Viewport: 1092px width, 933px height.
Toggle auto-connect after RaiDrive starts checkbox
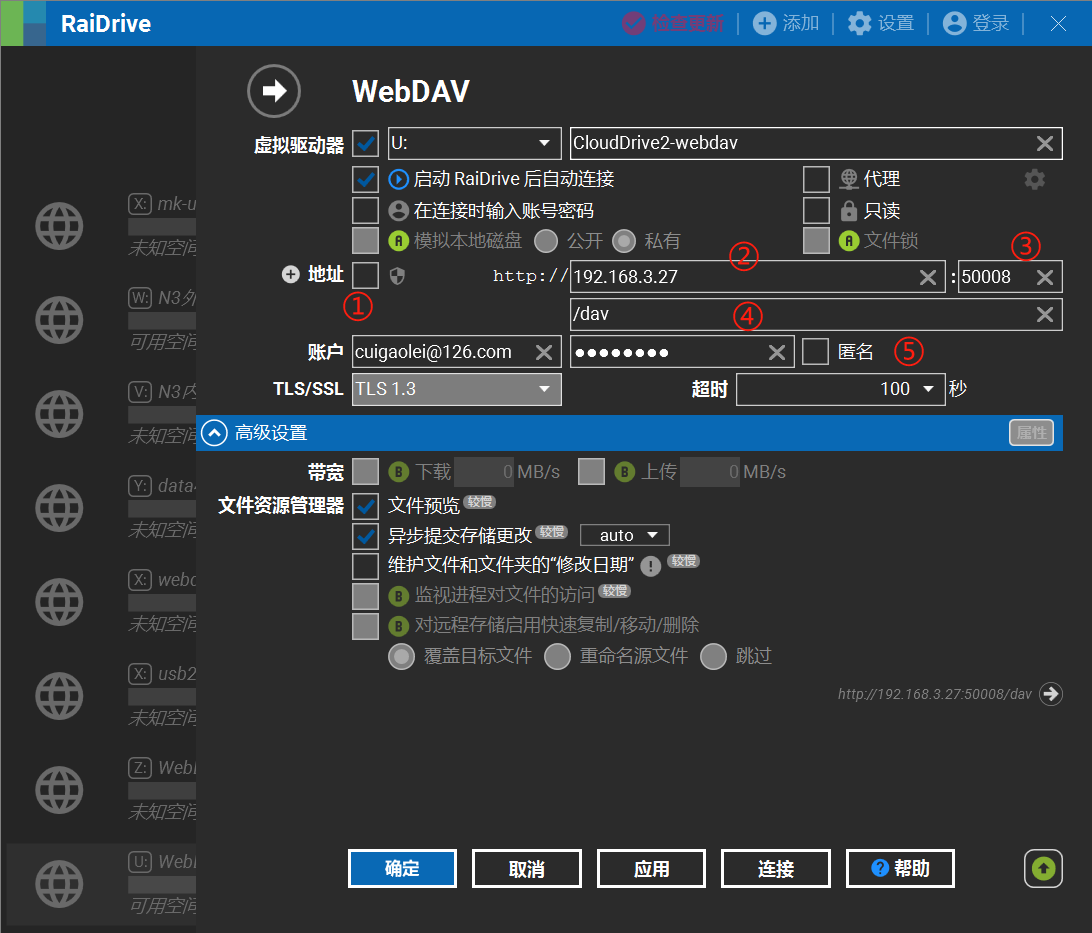(366, 179)
